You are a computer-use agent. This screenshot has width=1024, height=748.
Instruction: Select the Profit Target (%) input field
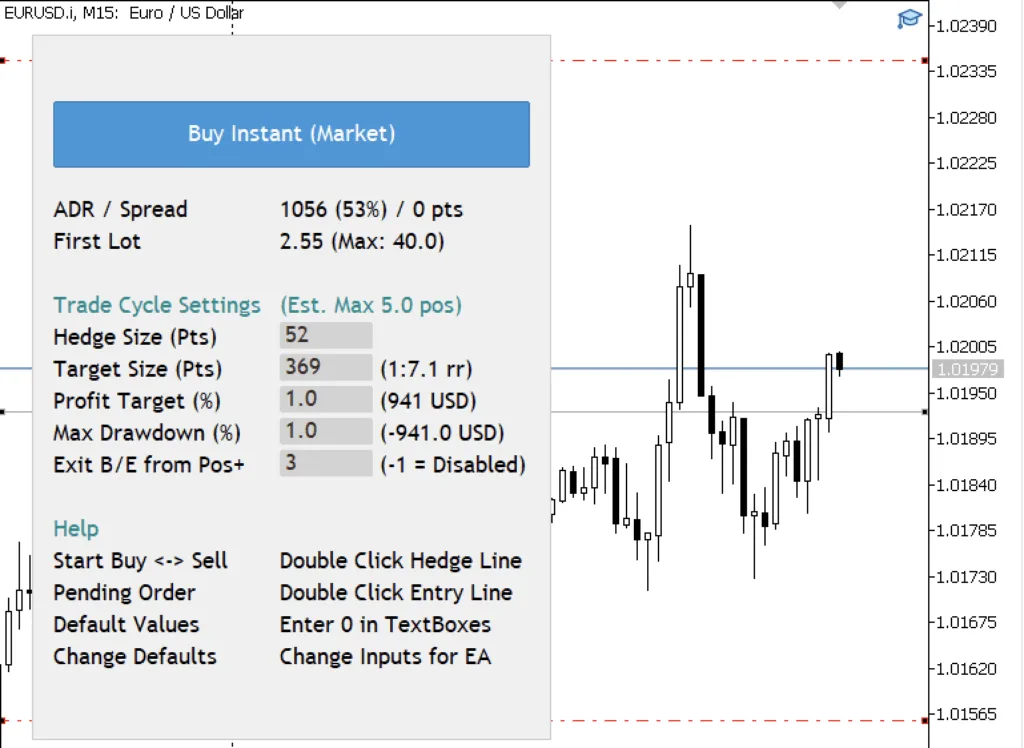325,400
